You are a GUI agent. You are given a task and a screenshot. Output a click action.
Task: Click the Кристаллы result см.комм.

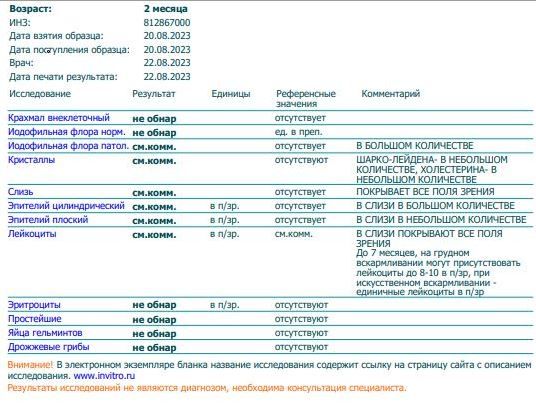click(x=154, y=161)
